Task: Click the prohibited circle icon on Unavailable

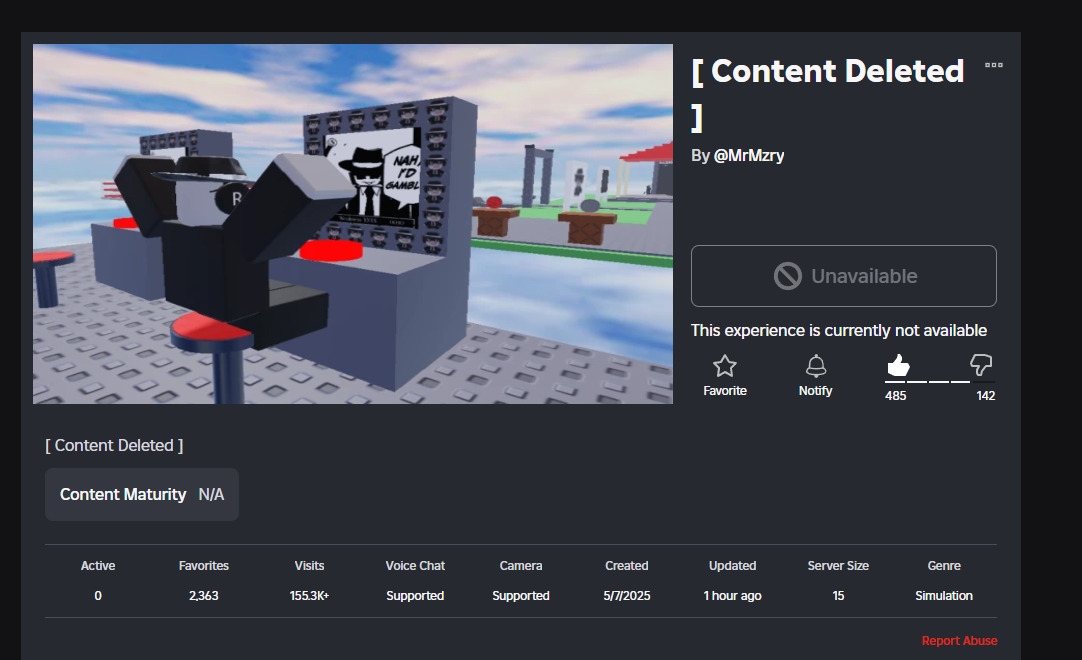Action: pos(787,276)
